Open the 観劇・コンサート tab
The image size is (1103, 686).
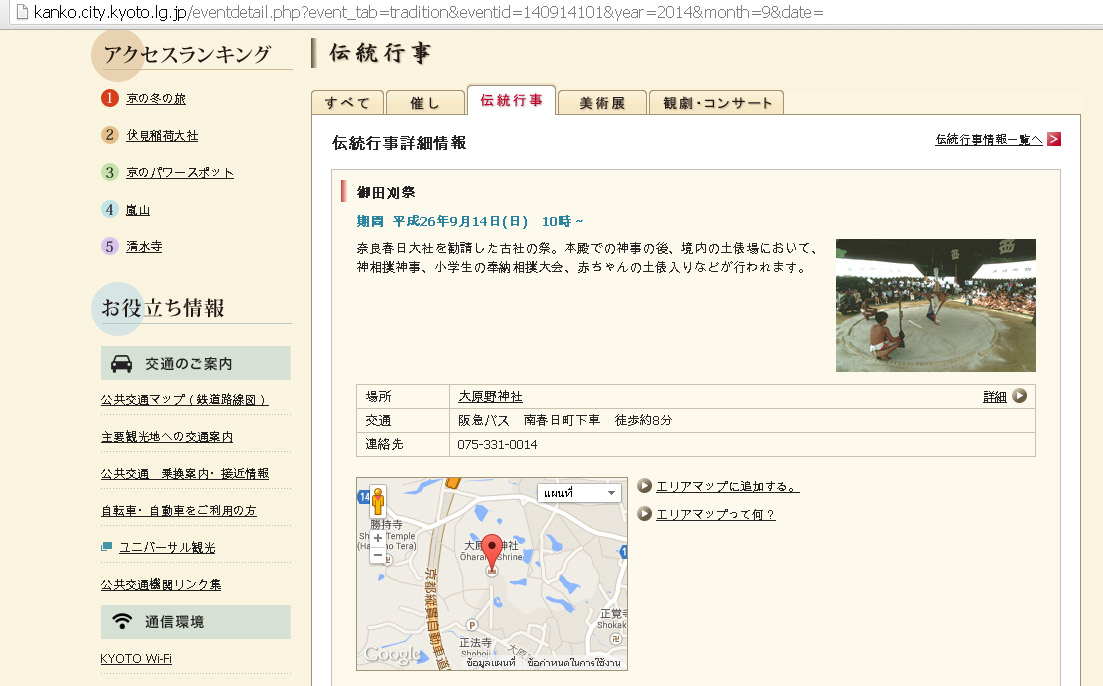(x=716, y=103)
